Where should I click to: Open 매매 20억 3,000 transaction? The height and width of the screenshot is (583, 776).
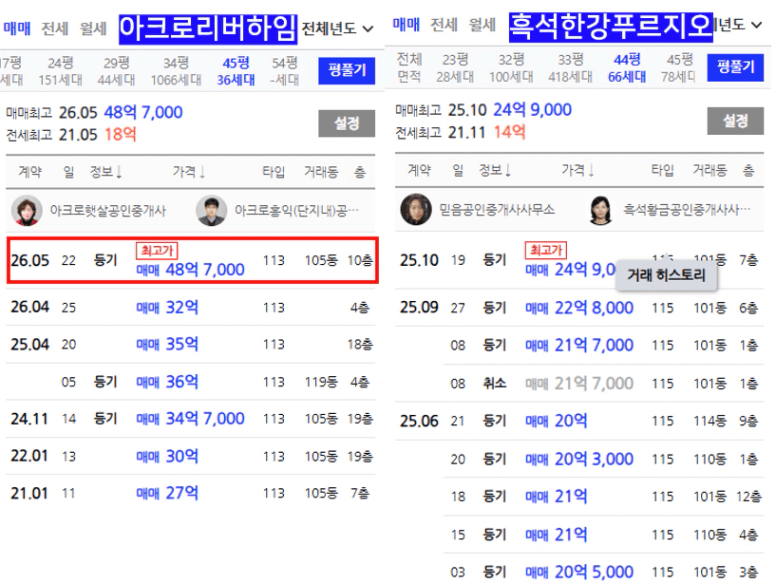click(x=579, y=459)
